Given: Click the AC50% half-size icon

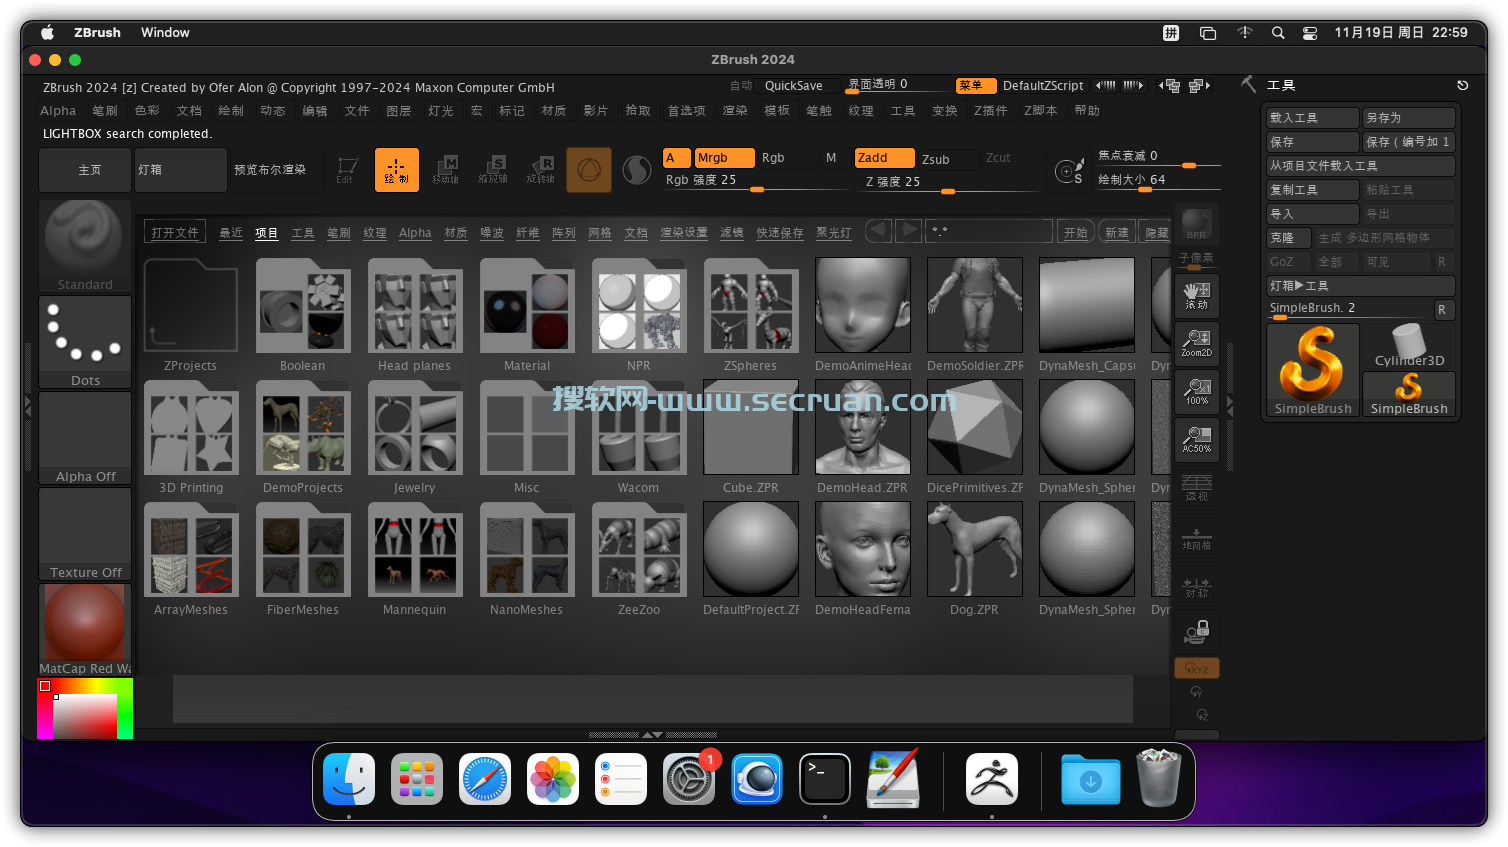Looking at the screenshot, I should coord(1197,439).
